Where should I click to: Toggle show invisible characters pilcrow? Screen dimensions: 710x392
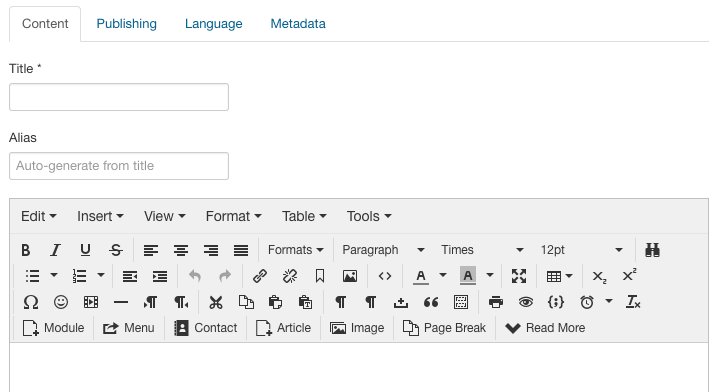click(341, 302)
